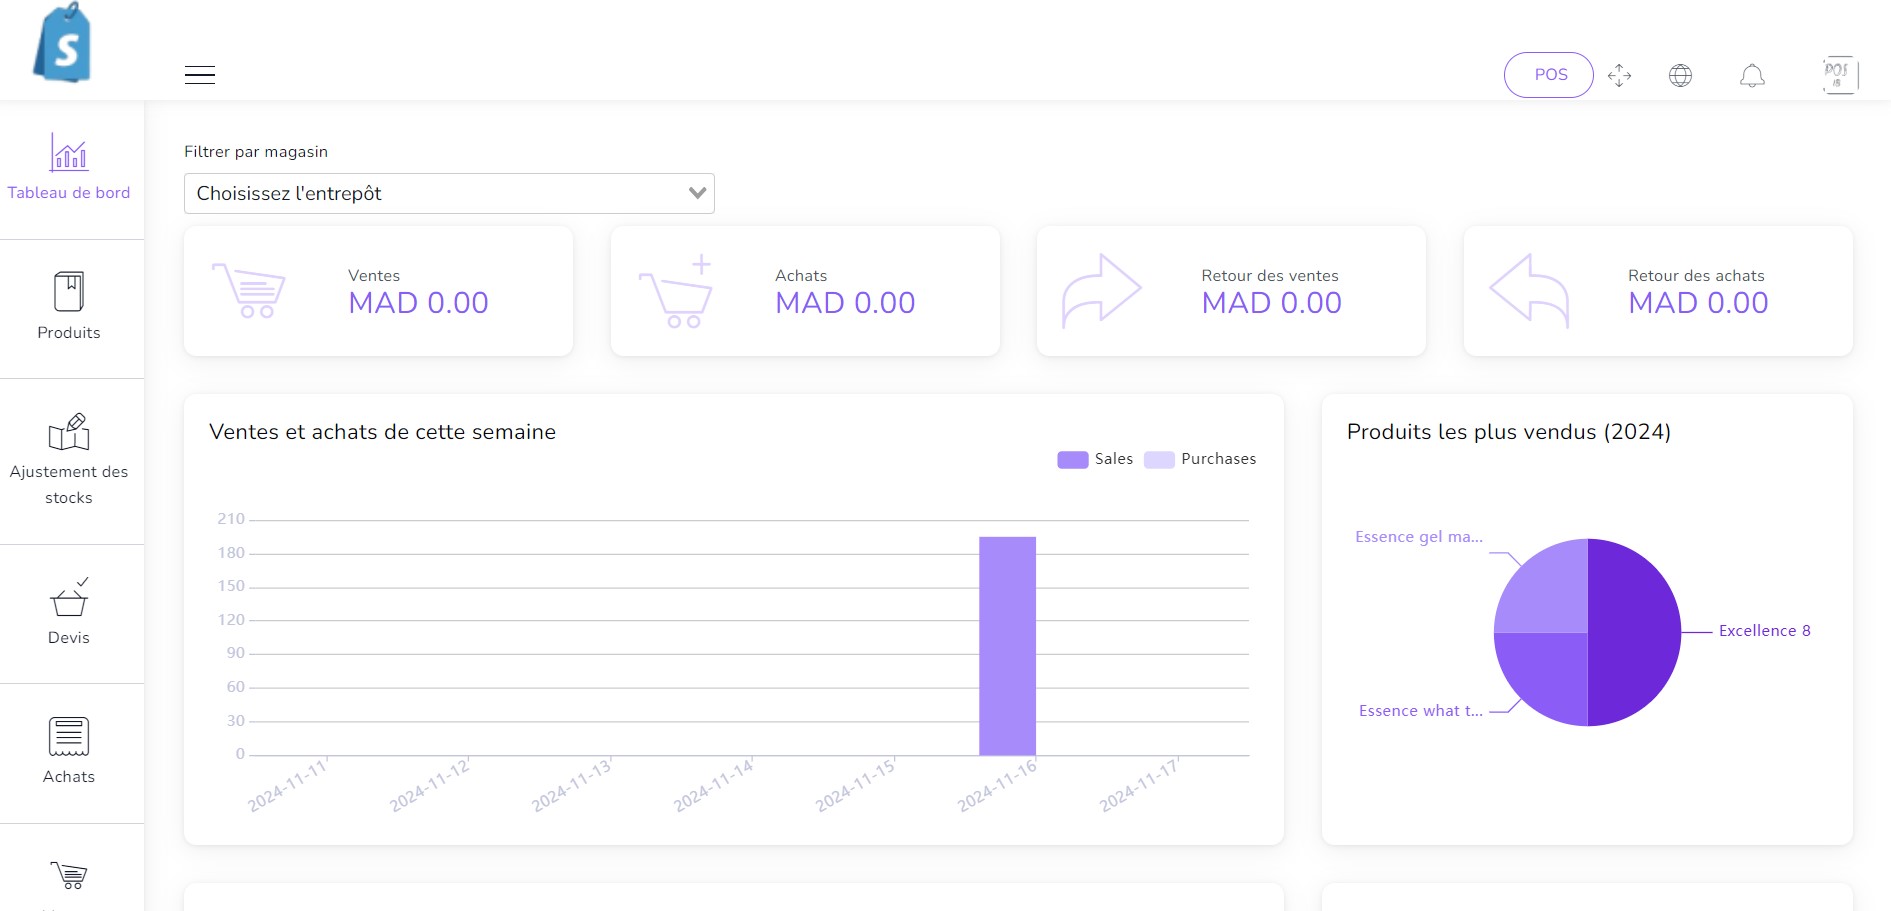Toggle the Sales legend swatch
Screen dimensions: 1891x911
coord(1073,459)
